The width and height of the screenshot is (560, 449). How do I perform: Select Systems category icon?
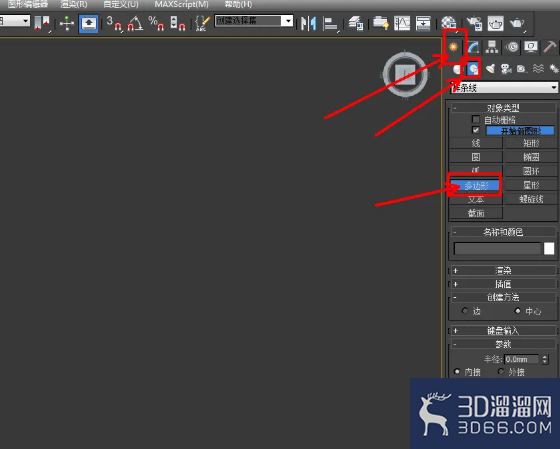pyautogui.click(x=554, y=69)
